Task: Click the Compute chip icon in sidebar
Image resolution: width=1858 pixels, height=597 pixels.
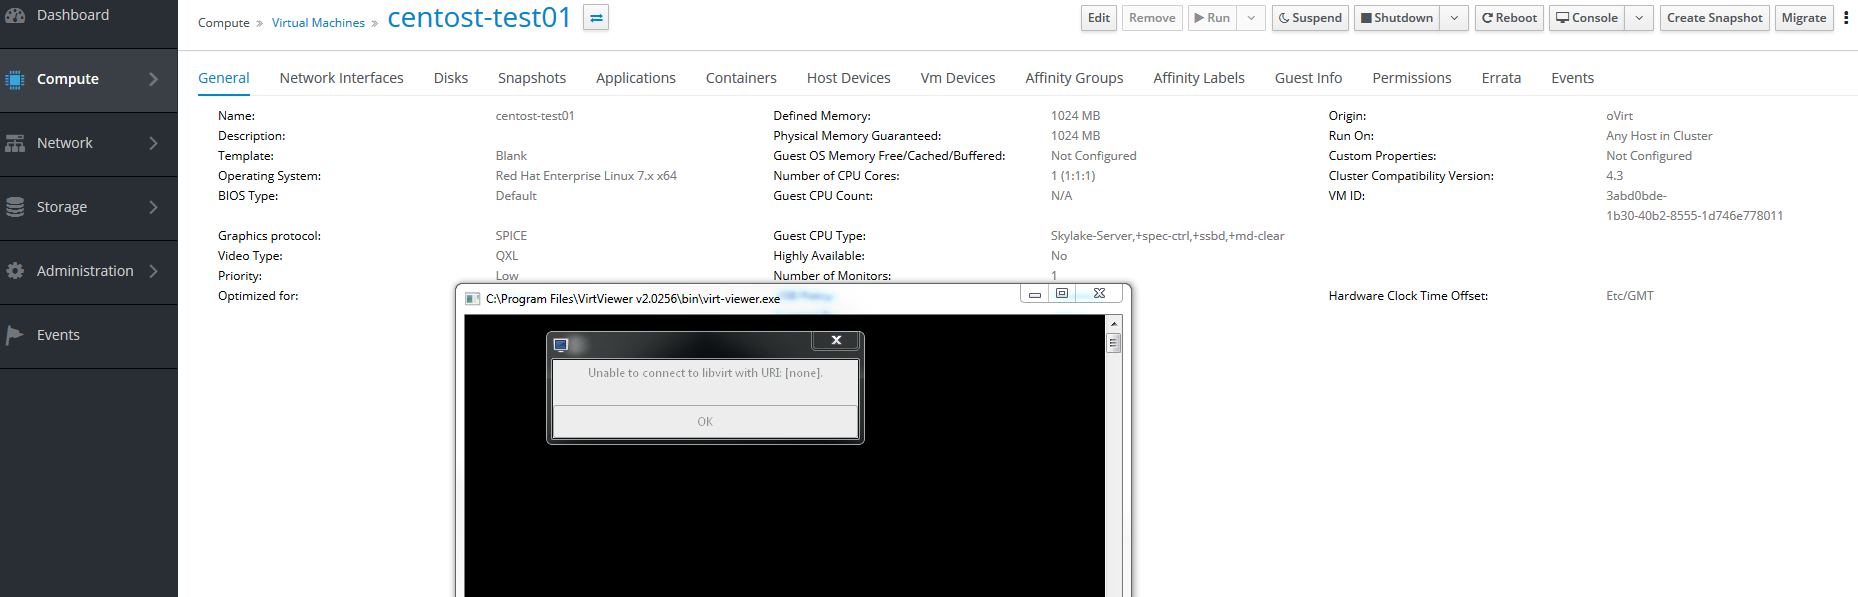Action: tap(15, 79)
